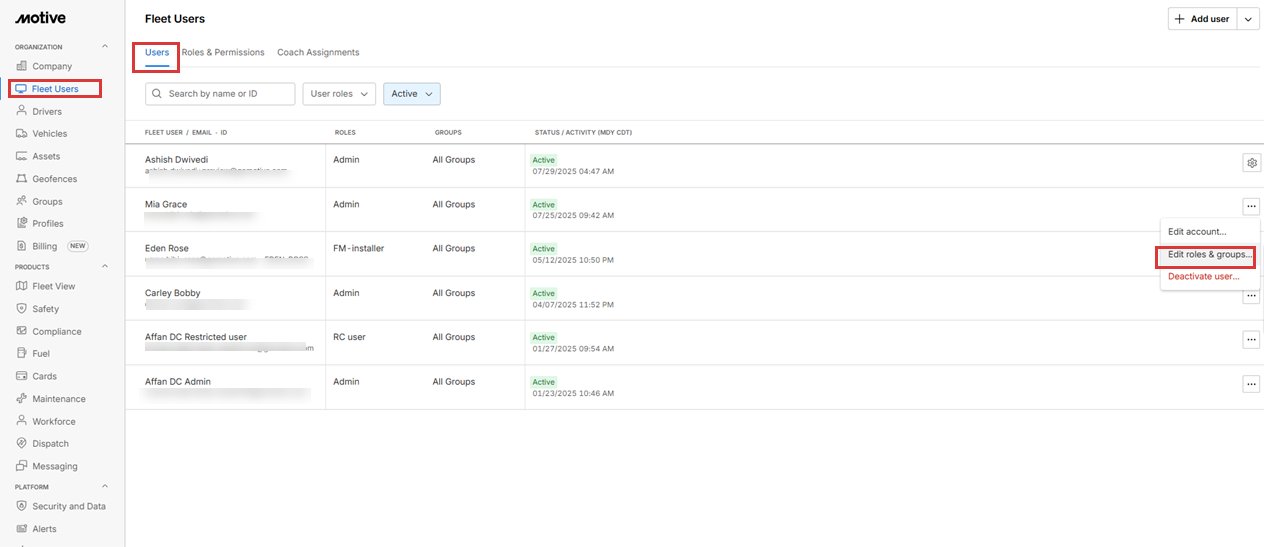
Task: Open the three-dot menu for Mia Grace
Action: (1251, 206)
